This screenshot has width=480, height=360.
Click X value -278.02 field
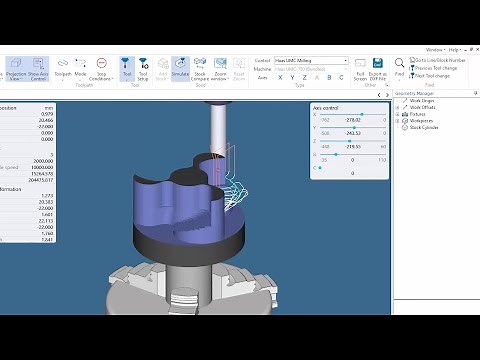[353, 120]
